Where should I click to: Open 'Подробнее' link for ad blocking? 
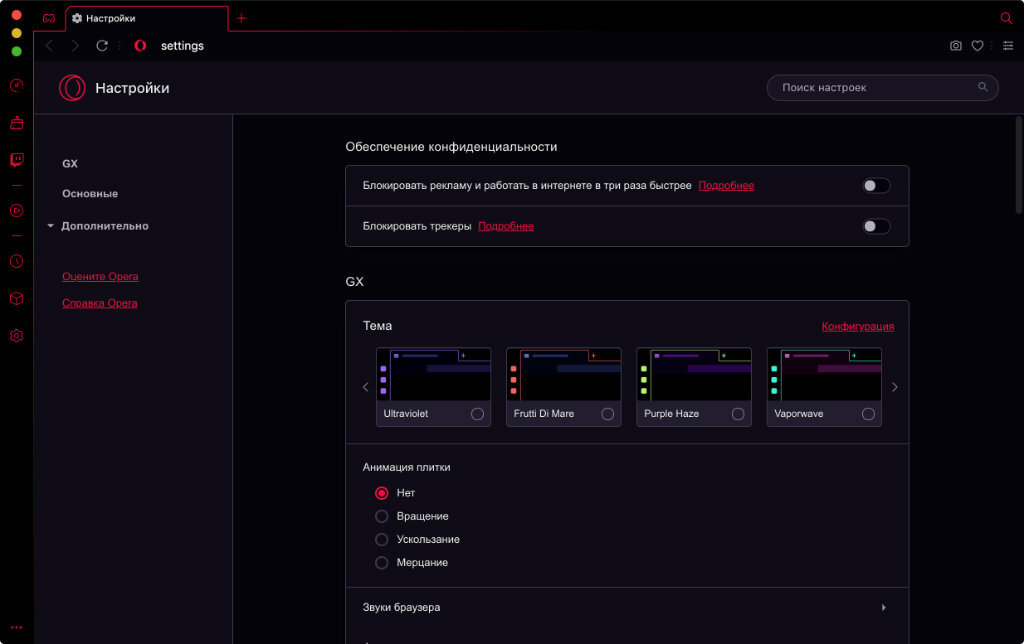point(726,185)
